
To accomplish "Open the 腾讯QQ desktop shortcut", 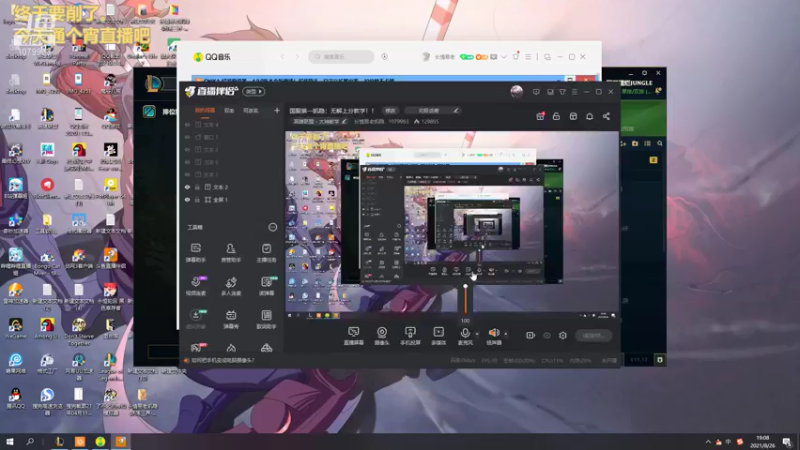I will [15, 398].
